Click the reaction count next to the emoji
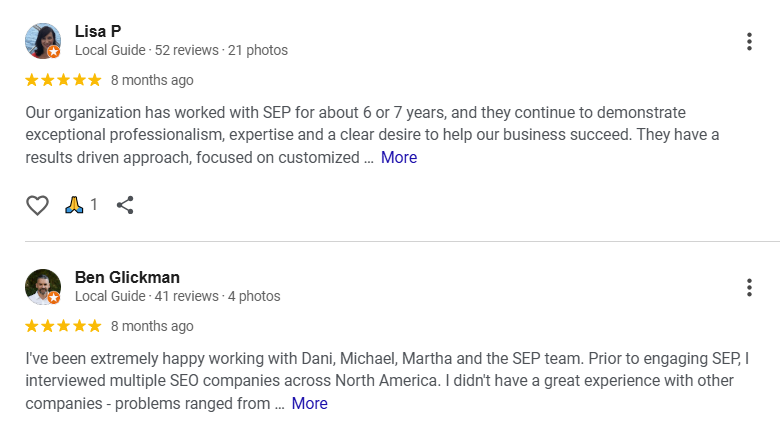 [94, 205]
